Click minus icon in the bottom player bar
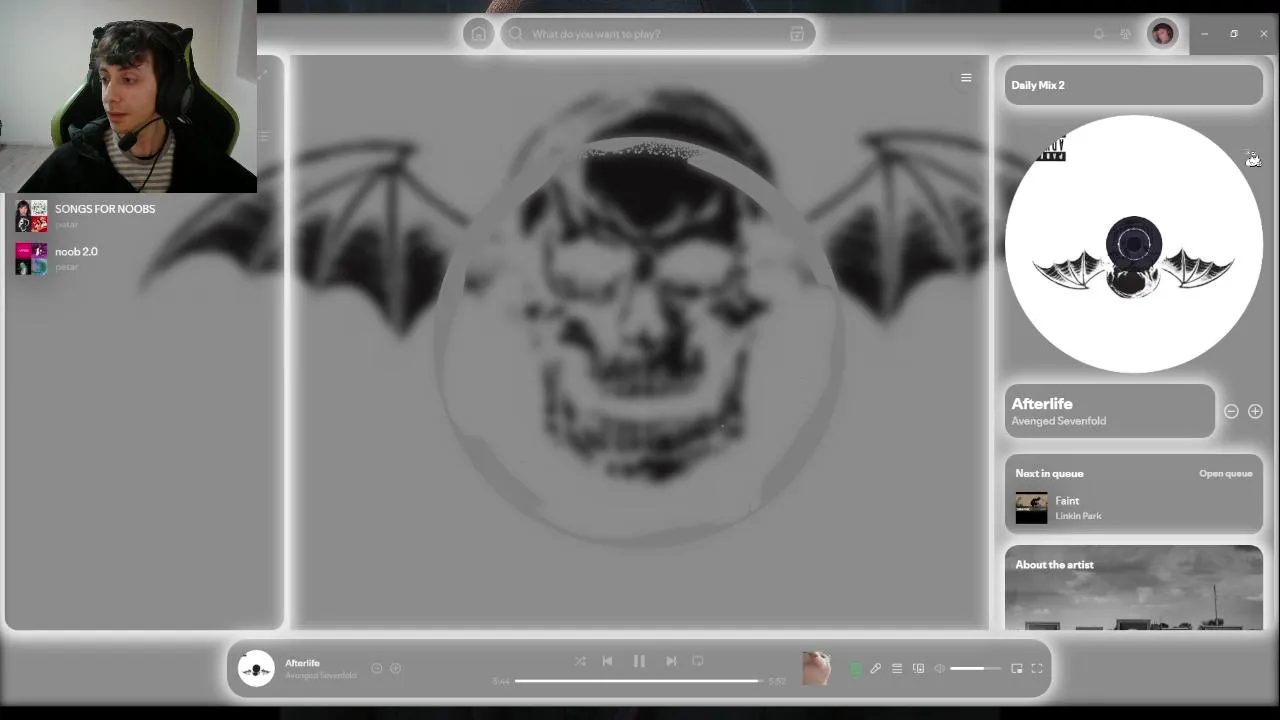The height and width of the screenshot is (720, 1280). tap(376, 668)
